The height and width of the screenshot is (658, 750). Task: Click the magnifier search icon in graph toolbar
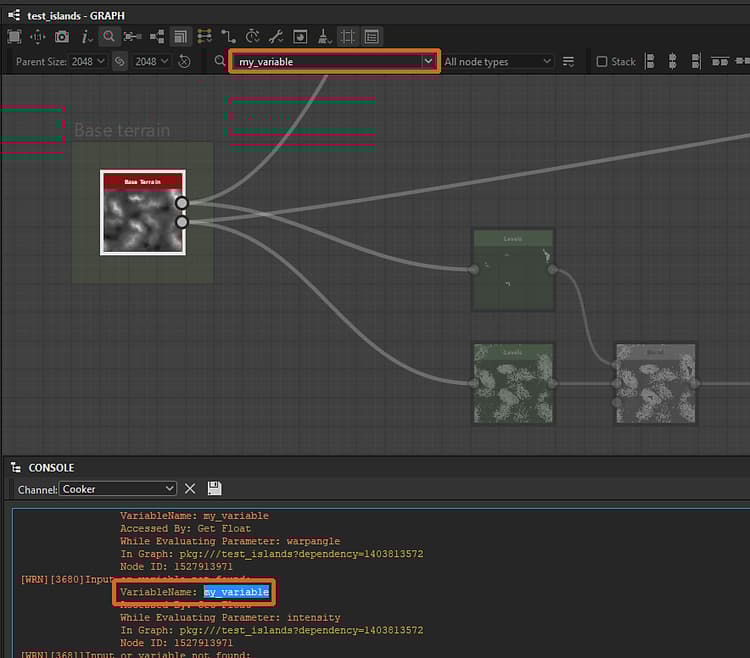pyautogui.click(x=109, y=37)
